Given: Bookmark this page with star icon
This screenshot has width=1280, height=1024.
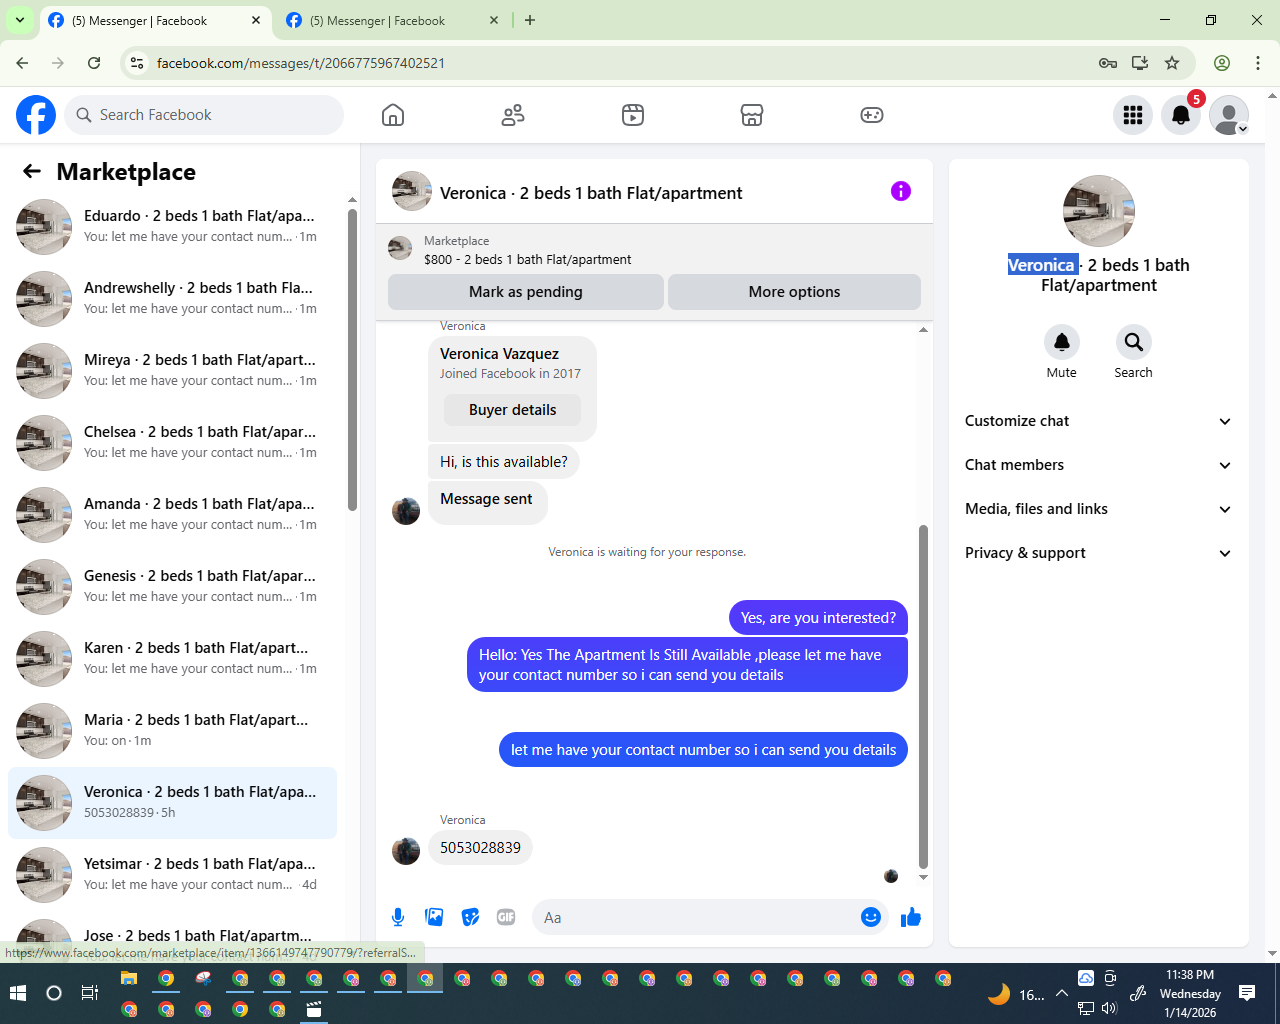Looking at the screenshot, I should point(1172,63).
